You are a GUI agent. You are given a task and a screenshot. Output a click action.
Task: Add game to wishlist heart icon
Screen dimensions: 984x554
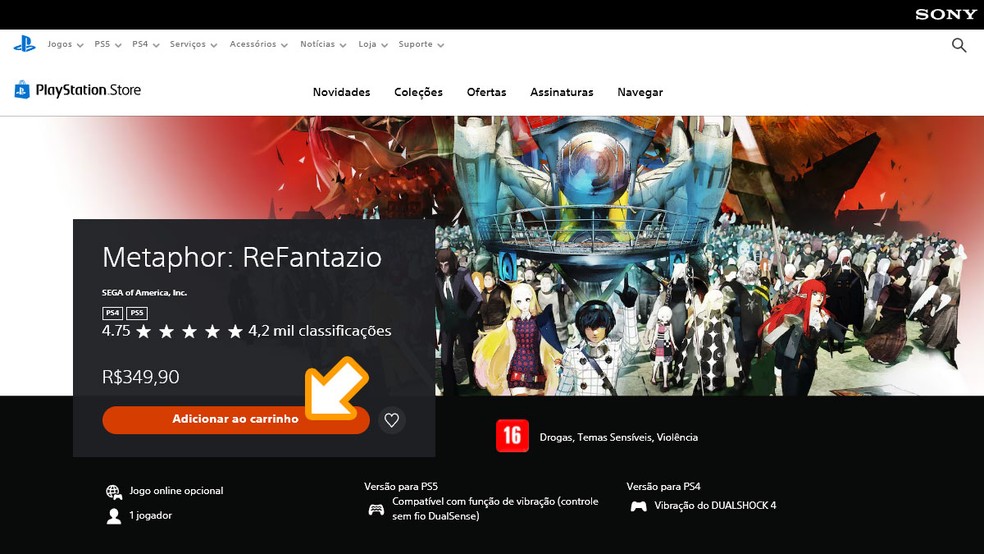coord(392,420)
